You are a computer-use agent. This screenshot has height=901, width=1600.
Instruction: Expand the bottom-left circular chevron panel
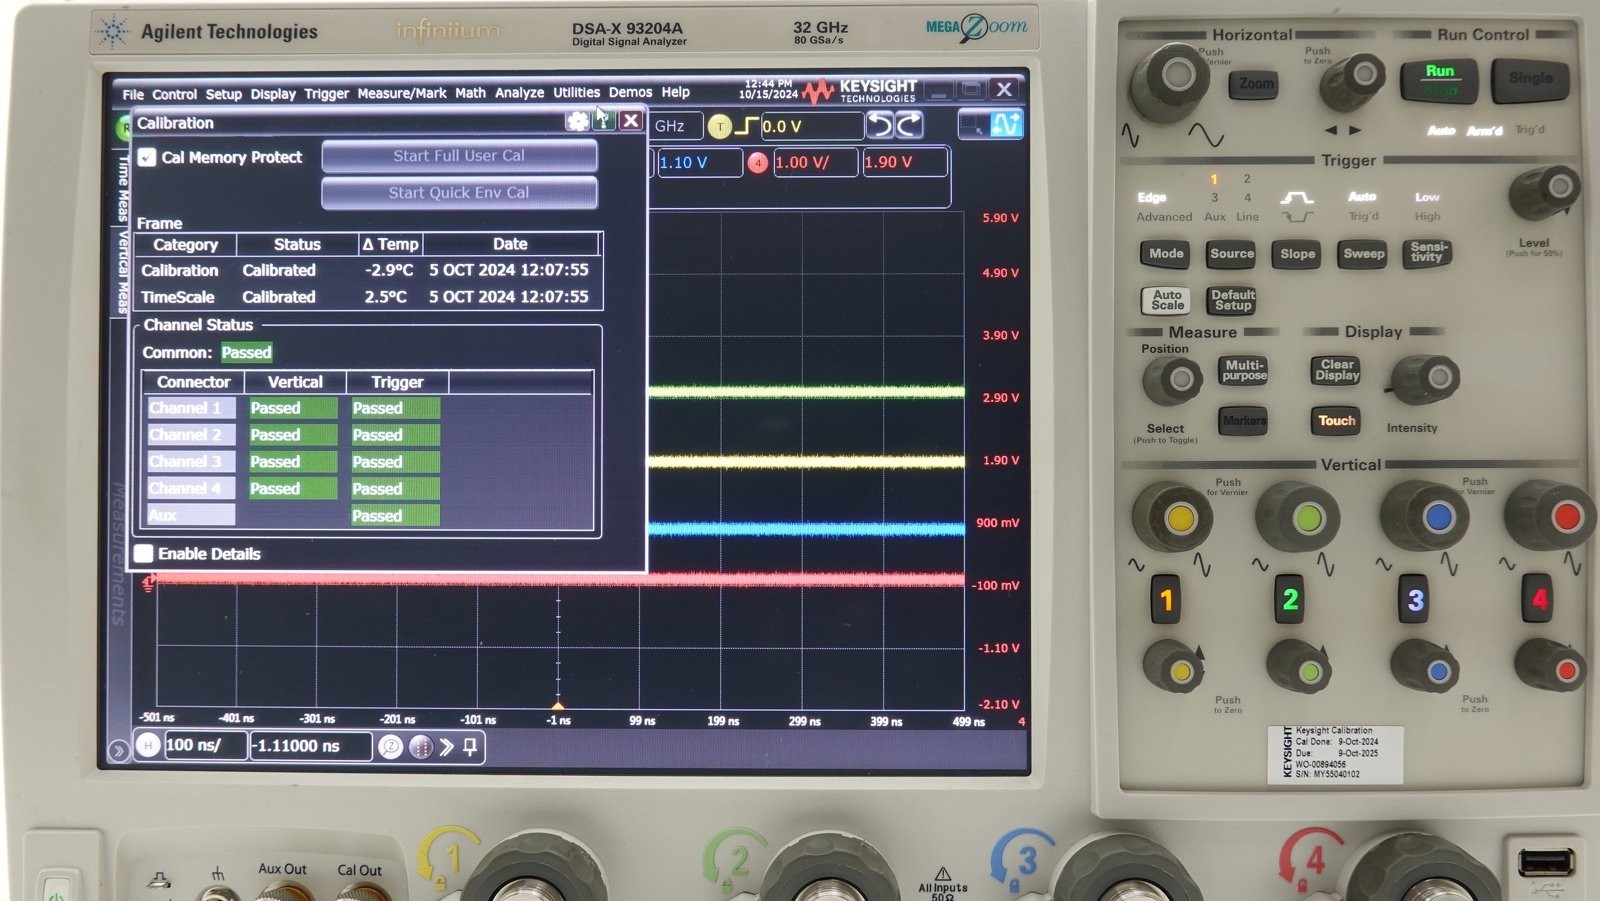point(118,749)
